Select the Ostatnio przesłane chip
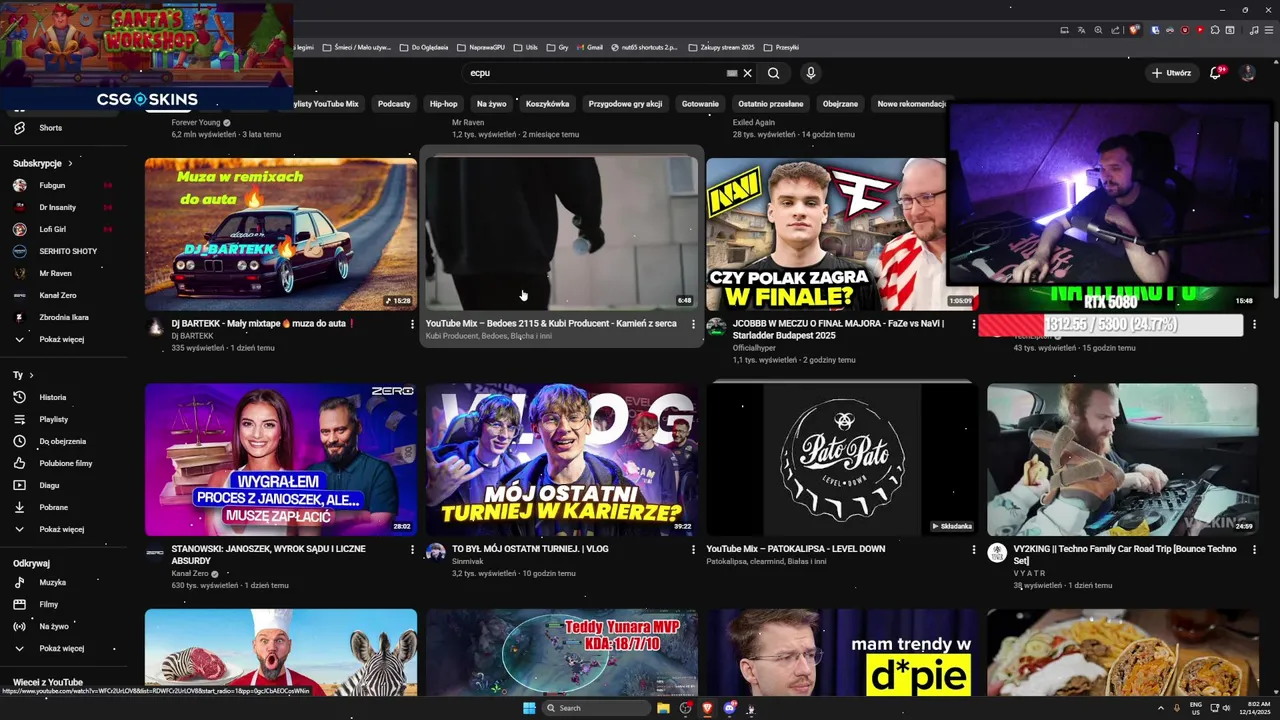Screen dimensions: 1280x720 pyautogui.click(x=771, y=104)
